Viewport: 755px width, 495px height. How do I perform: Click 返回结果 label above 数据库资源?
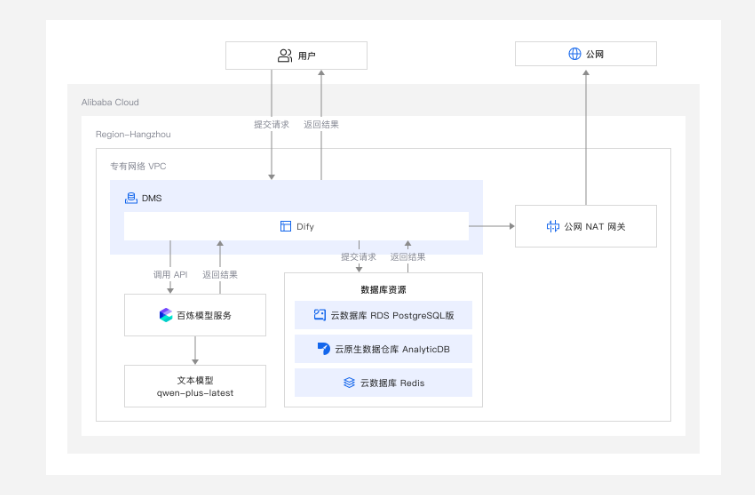click(x=408, y=257)
